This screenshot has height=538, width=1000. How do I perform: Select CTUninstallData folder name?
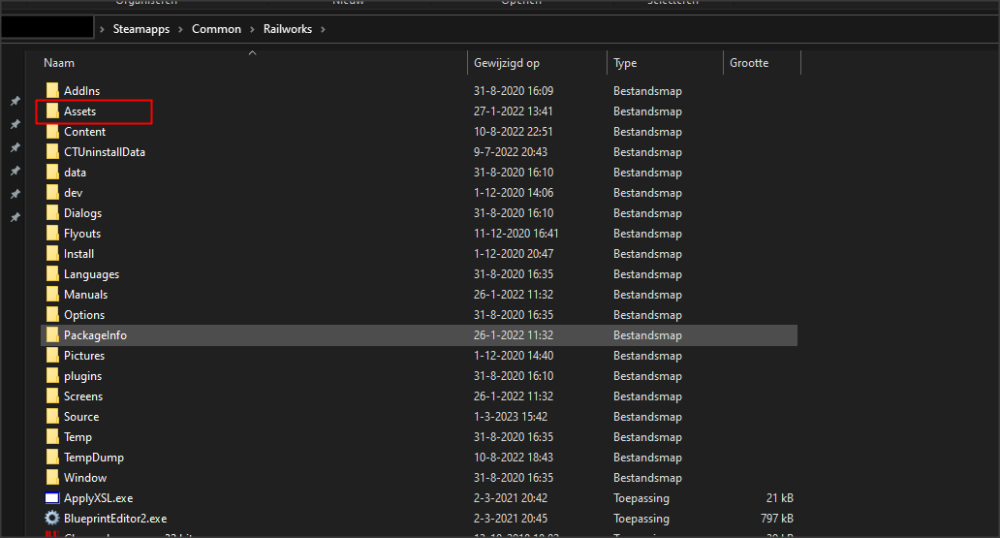click(x=104, y=152)
